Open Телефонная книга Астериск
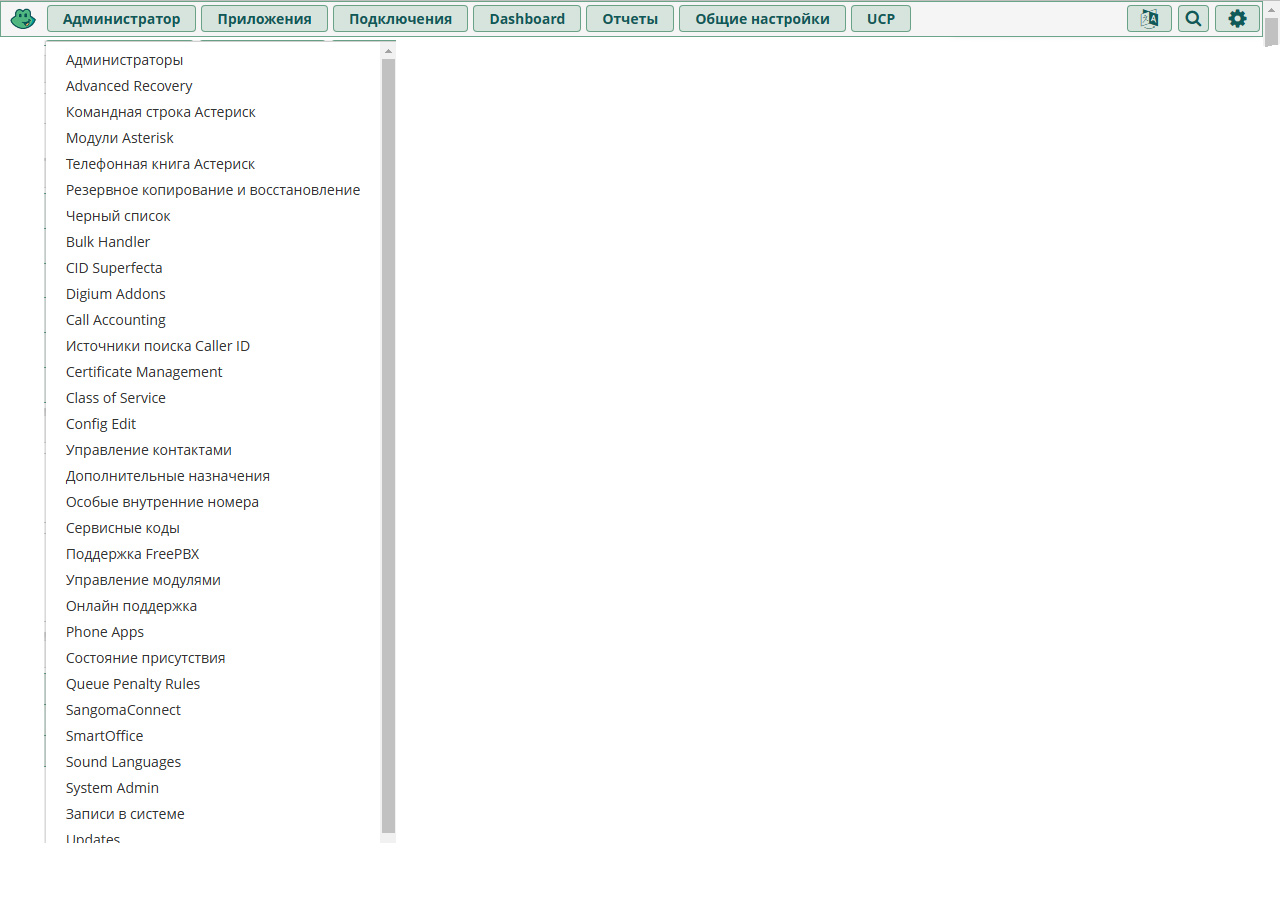Image resolution: width=1280 pixels, height=904 pixels. [160, 164]
